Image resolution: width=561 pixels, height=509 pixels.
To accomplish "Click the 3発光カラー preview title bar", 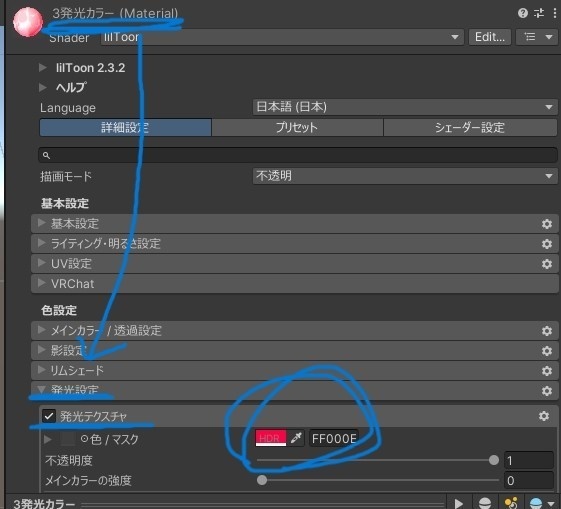I will tap(225, 503).
